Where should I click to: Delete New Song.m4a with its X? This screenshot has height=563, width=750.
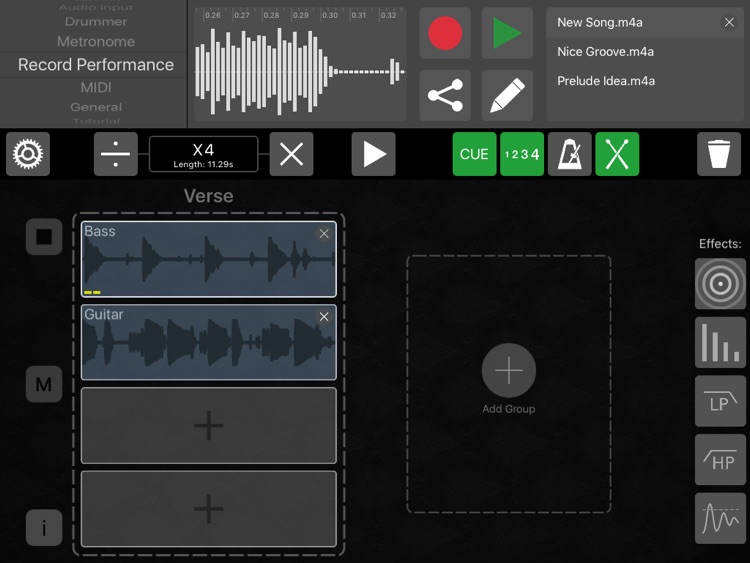[x=729, y=22]
